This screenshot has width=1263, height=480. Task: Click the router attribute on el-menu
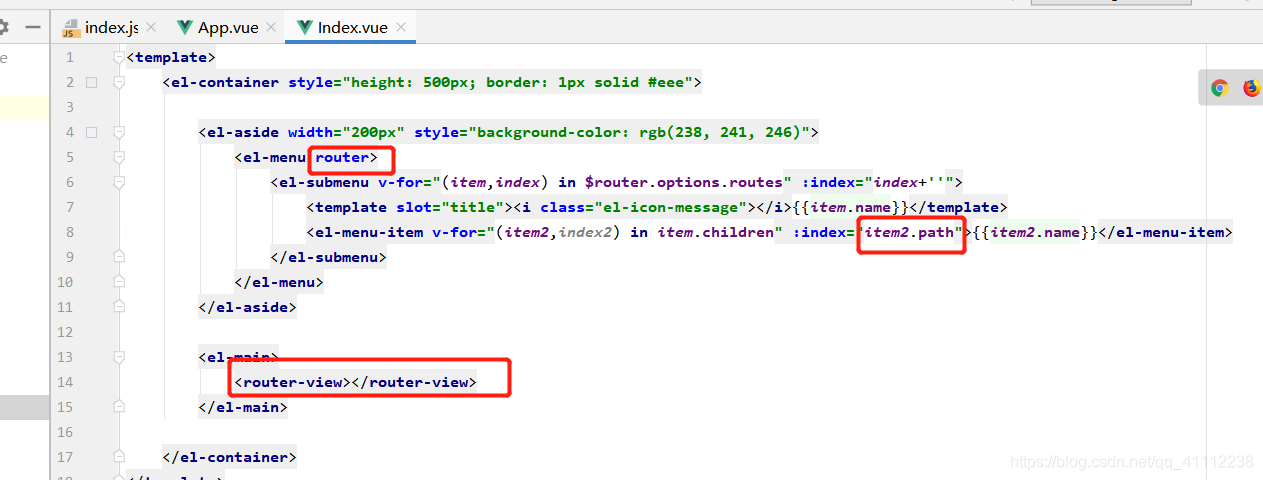[x=342, y=157]
